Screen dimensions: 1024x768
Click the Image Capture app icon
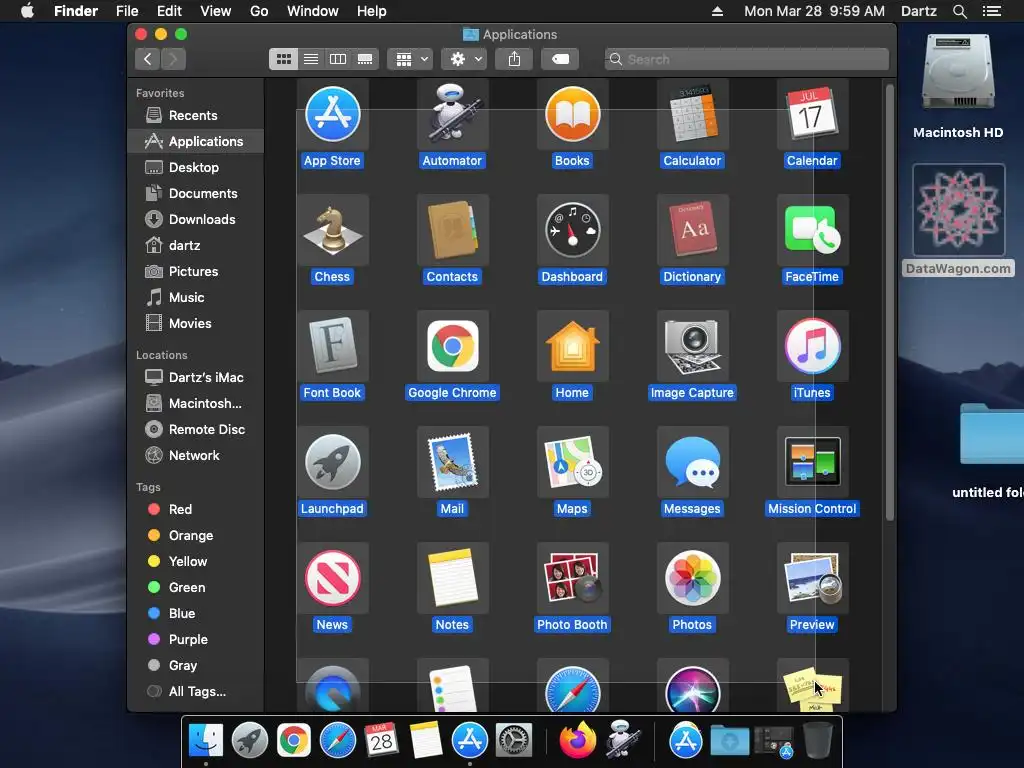pyautogui.click(x=693, y=346)
